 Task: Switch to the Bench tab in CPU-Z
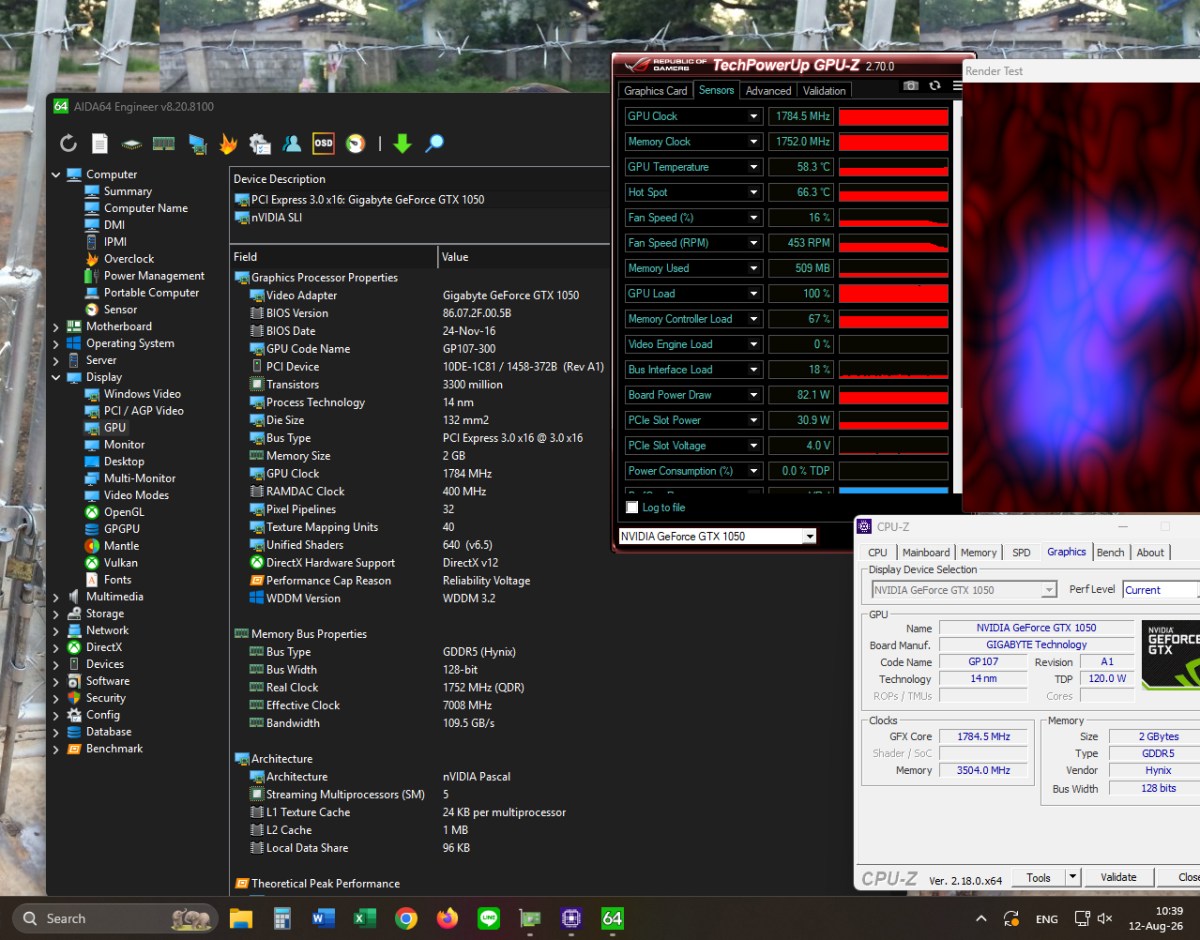click(x=1110, y=552)
